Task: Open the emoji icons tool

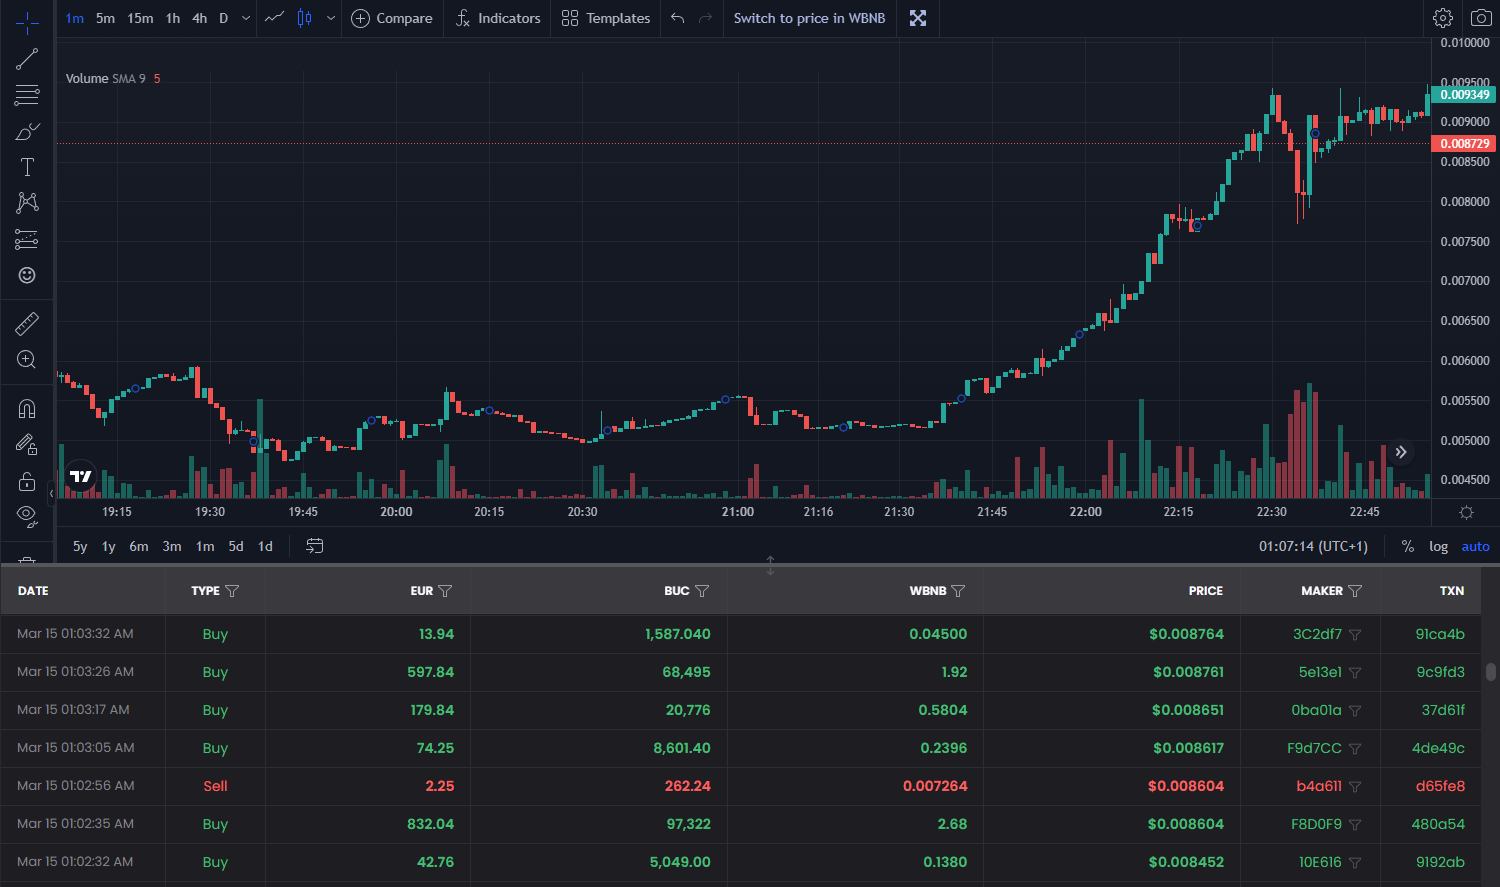Action: [x=27, y=275]
